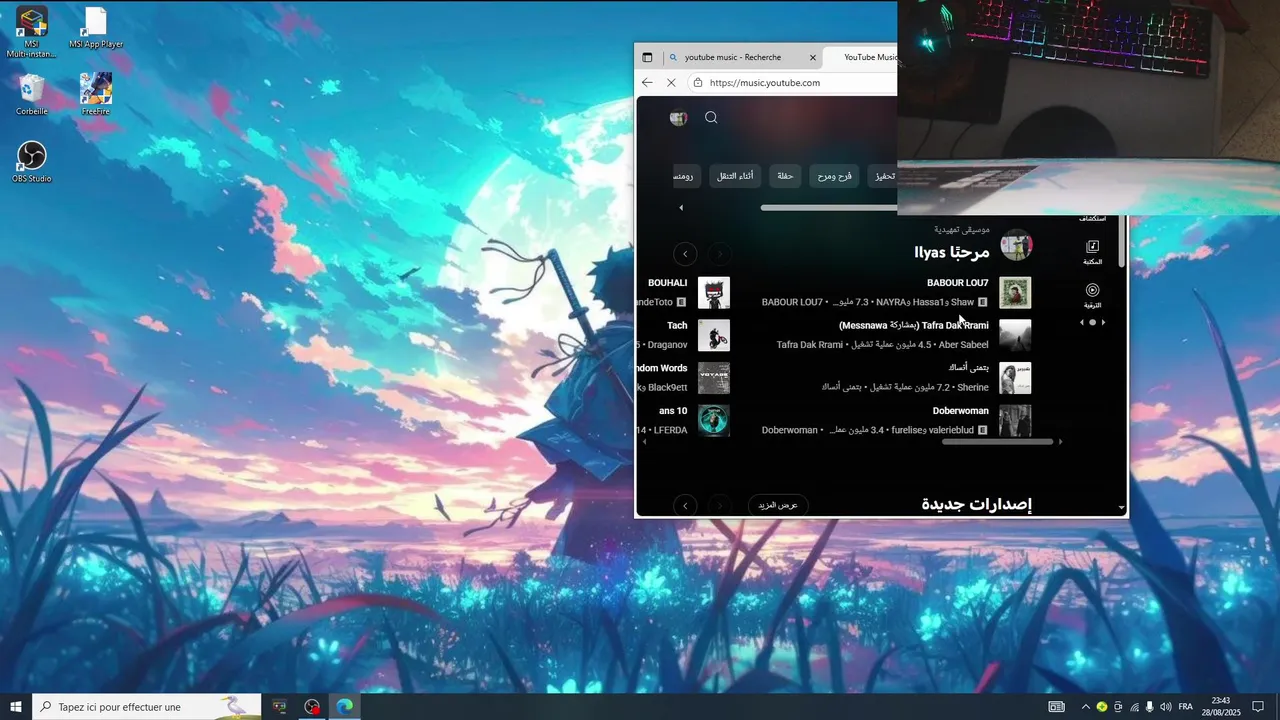Launch OBS Studio desktop shortcut
The image size is (1280, 720).
(32, 162)
